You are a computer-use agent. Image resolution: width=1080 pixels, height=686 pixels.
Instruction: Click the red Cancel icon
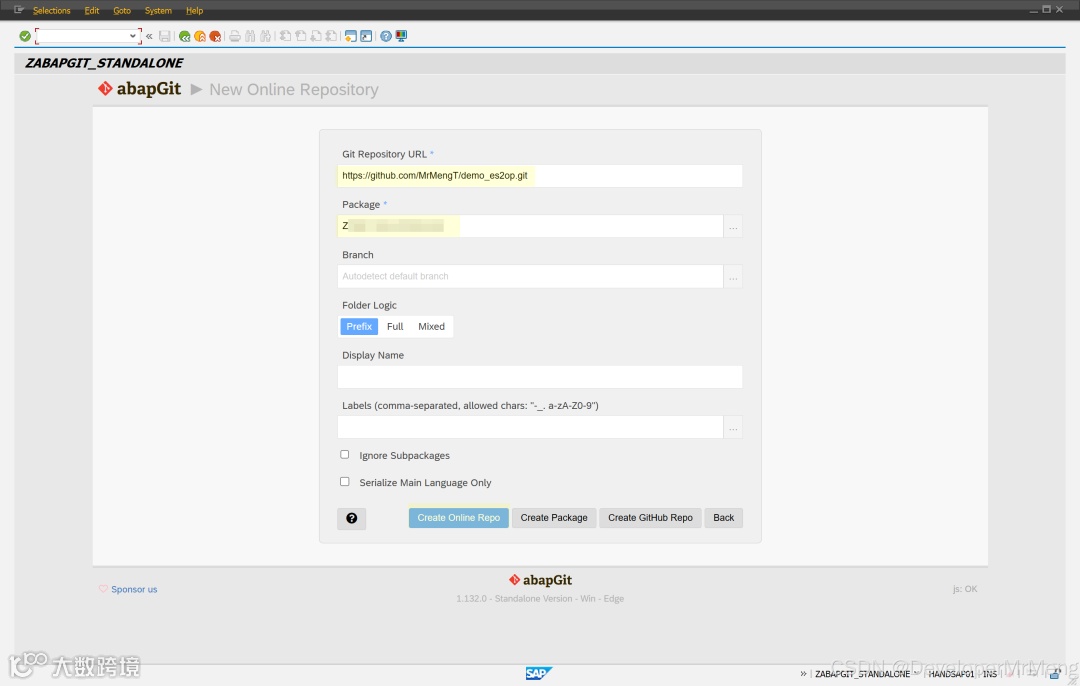215,36
